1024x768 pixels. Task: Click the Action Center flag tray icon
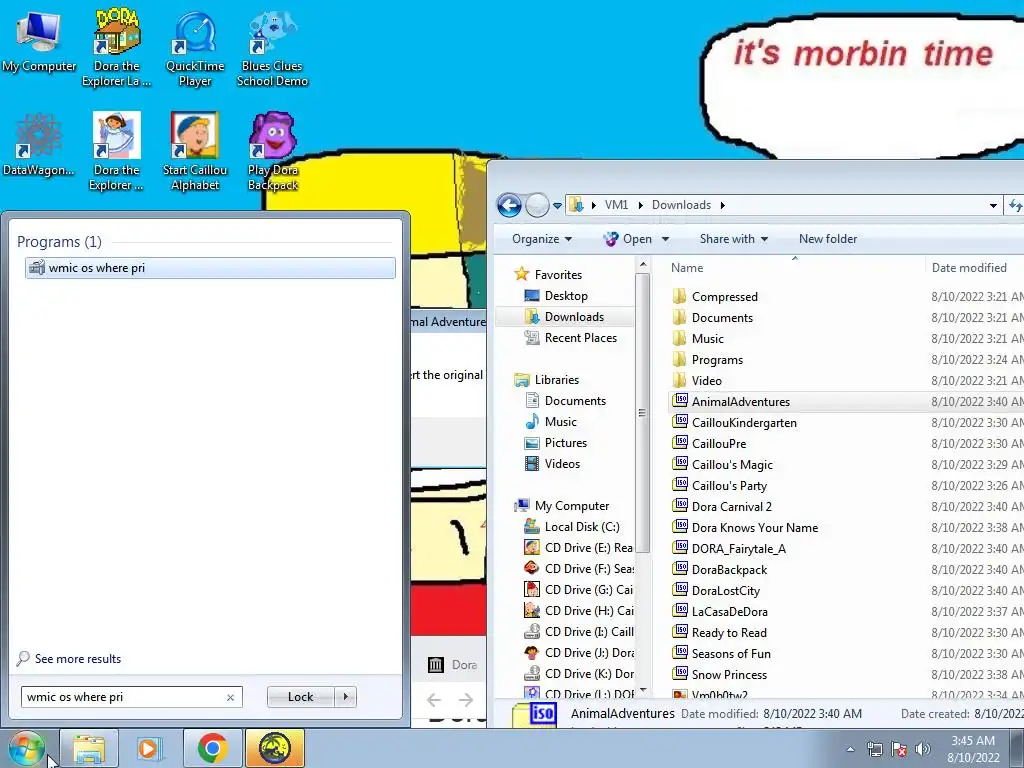[899, 749]
